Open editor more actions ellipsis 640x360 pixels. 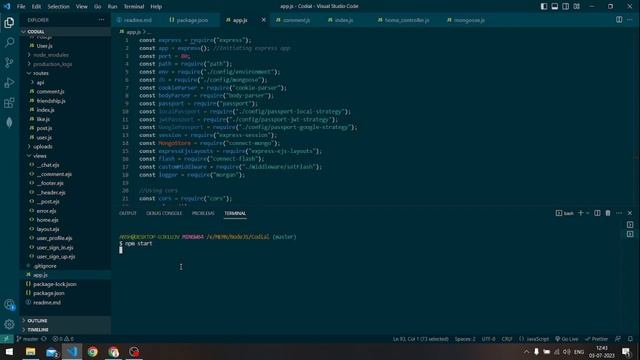tap(629, 20)
